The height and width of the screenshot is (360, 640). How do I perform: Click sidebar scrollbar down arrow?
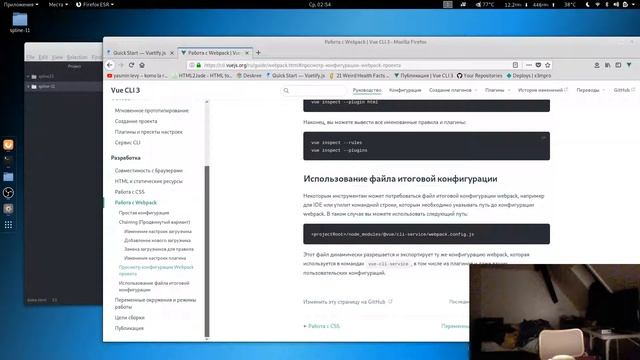point(207,339)
